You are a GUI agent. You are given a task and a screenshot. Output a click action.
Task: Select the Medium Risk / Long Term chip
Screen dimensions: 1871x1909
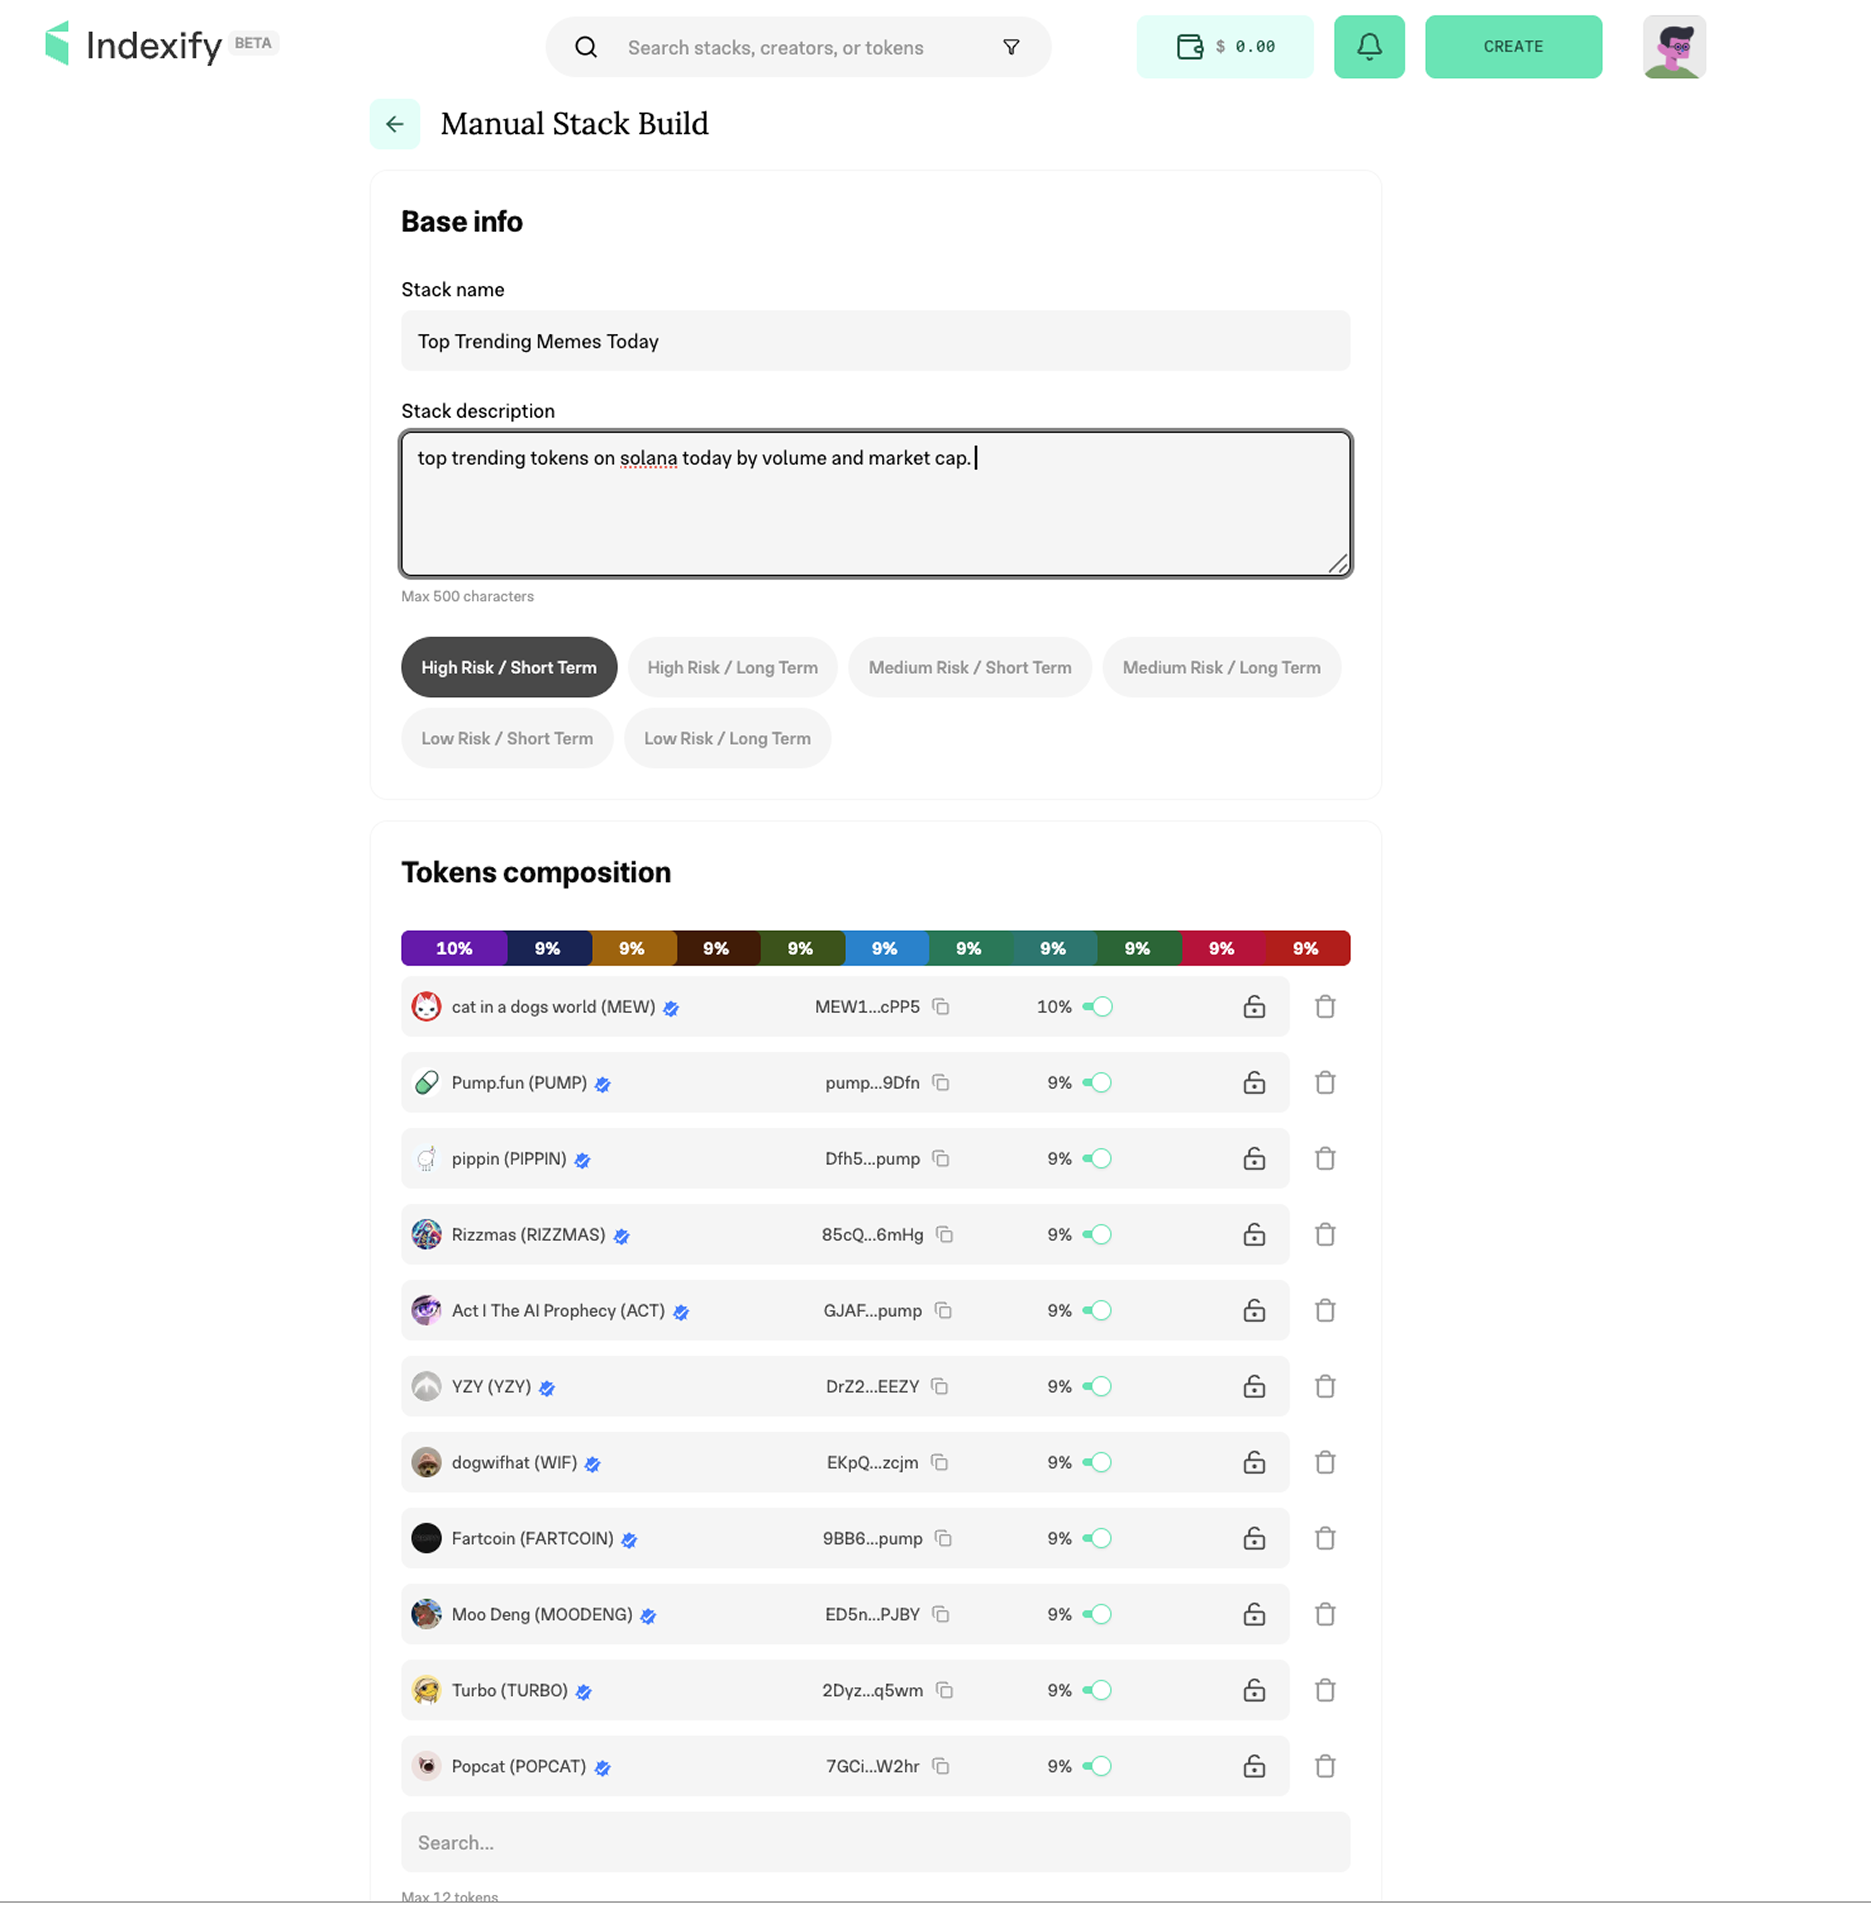tap(1221, 667)
